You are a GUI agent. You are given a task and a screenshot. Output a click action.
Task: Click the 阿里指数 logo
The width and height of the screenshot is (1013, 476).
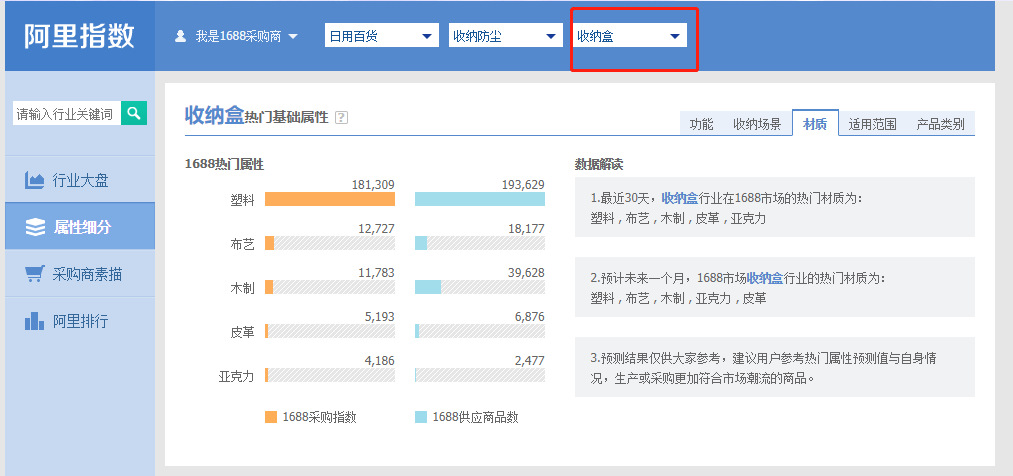pyautogui.click(x=79, y=36)
